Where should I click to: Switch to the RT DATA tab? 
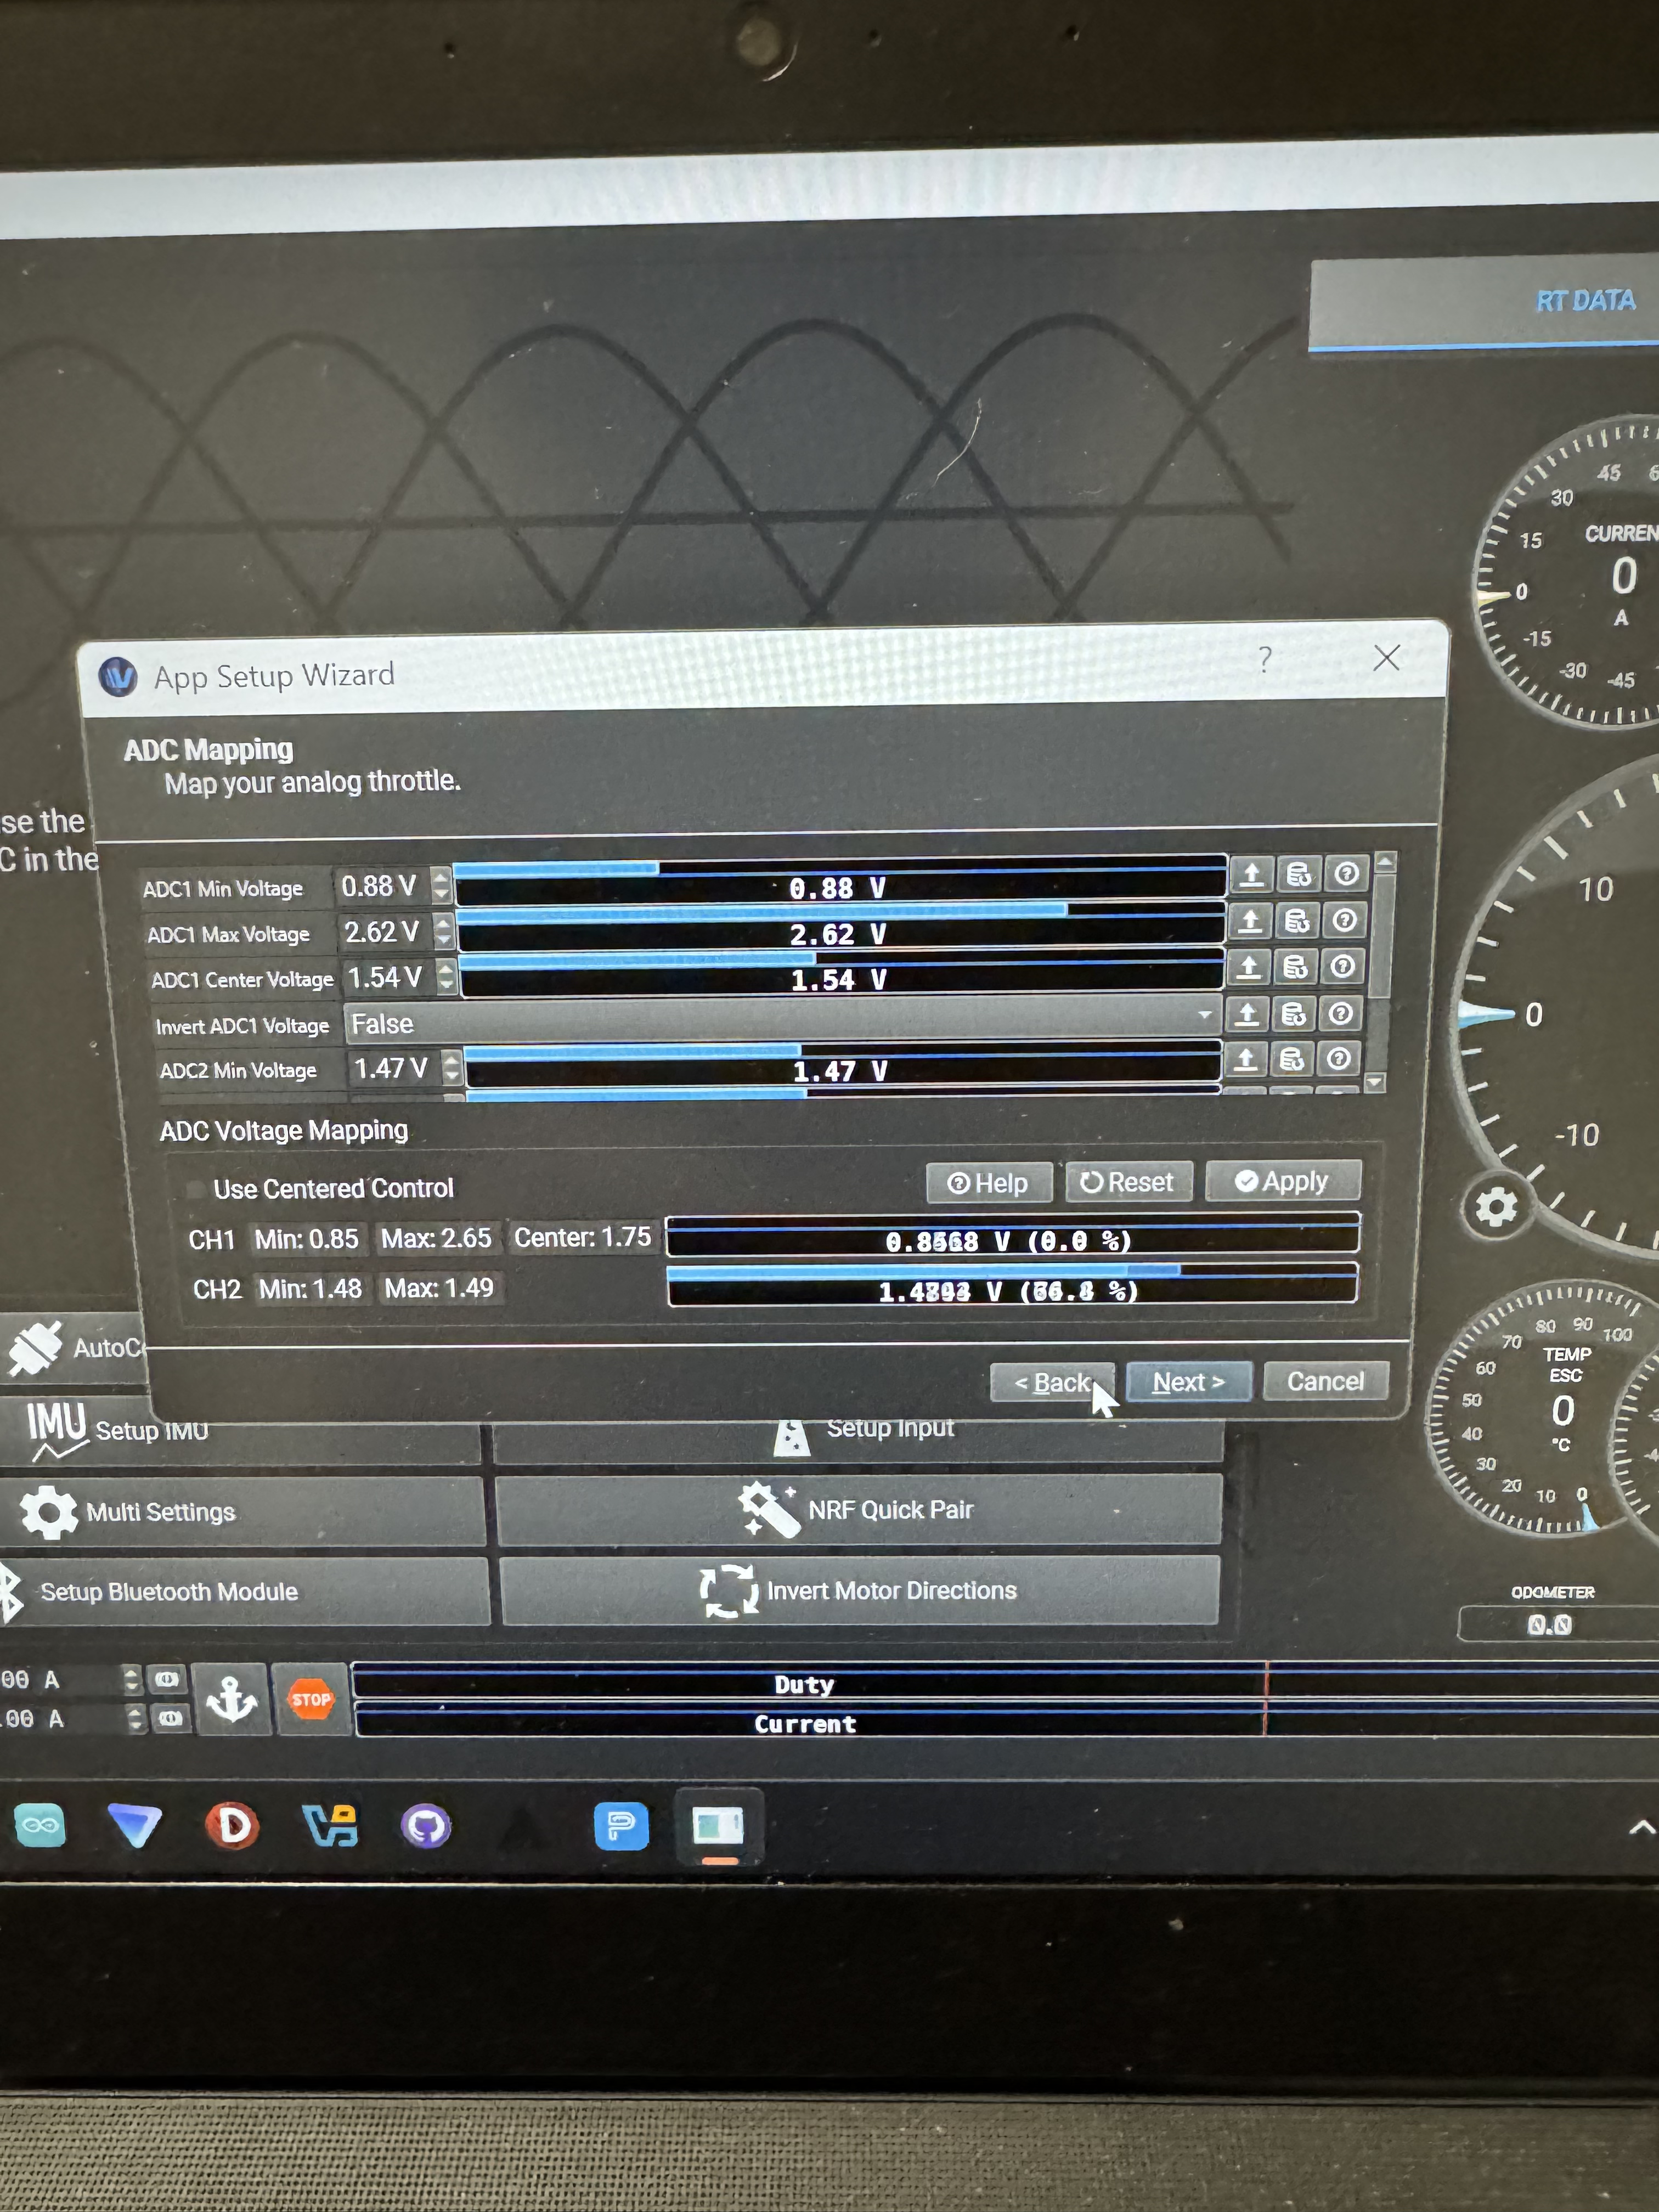(x=1585, y=300)
